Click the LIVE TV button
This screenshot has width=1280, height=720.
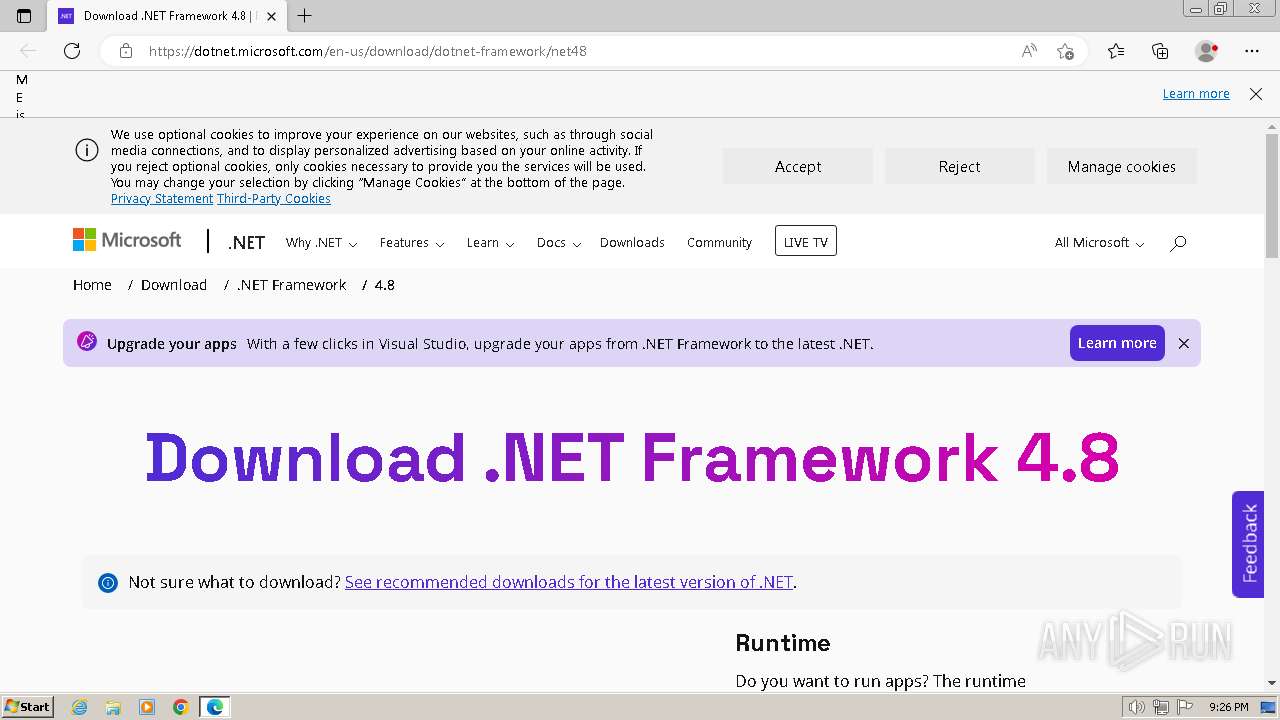click(806, 241)
